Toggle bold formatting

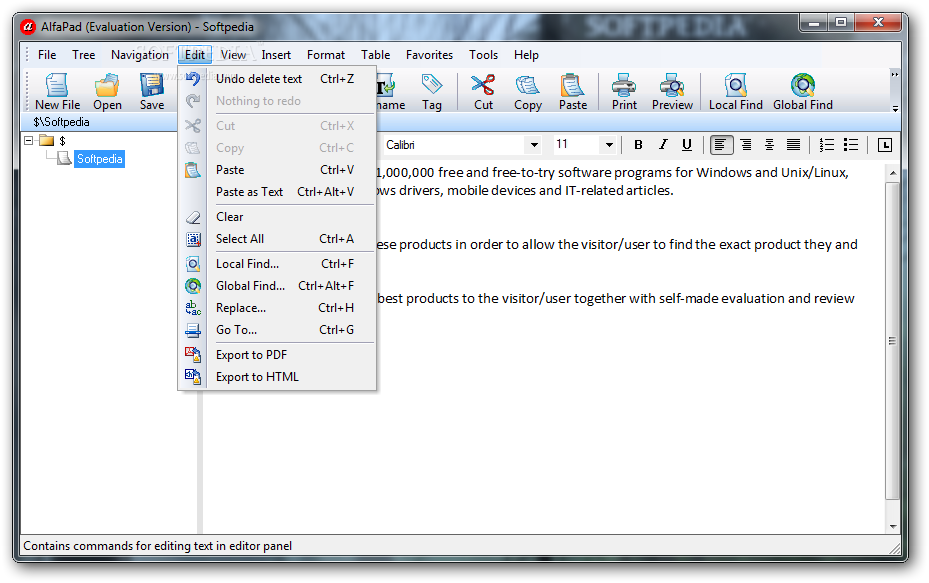pos(638,145)
